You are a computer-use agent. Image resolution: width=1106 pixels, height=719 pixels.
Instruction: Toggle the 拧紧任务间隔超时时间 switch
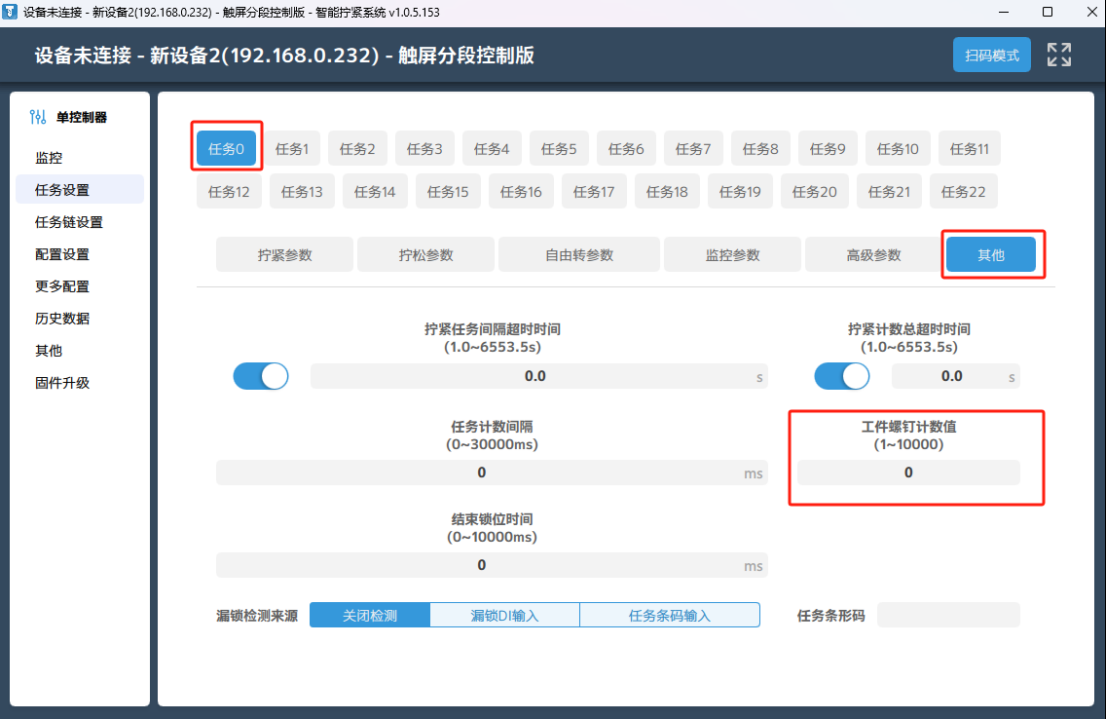261,376
